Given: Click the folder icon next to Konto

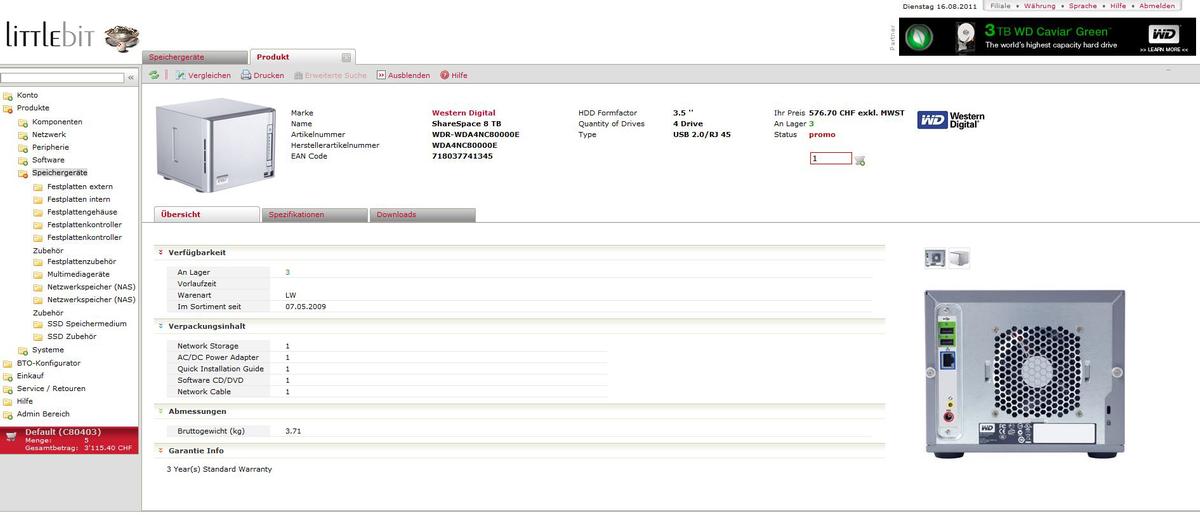Looking at the screenshot, I should [8, 95].
